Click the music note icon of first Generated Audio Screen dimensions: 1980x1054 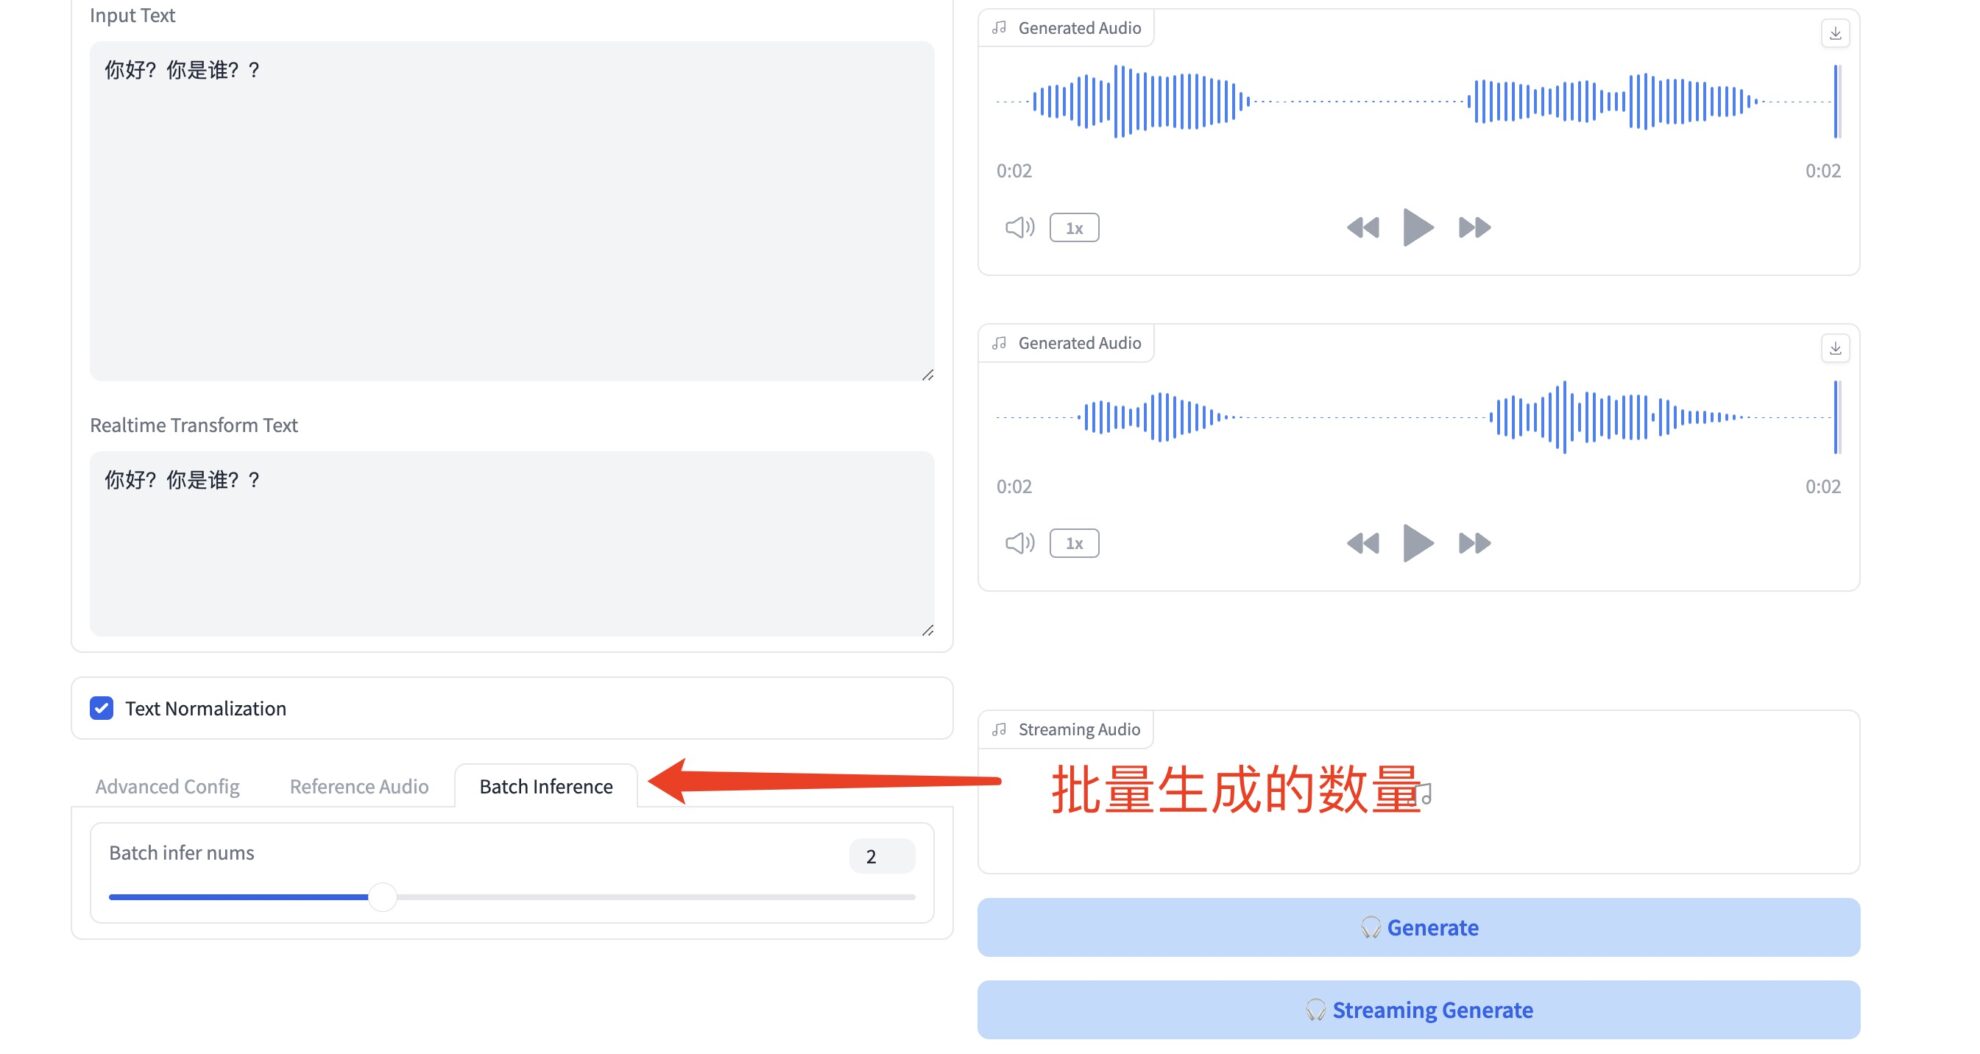pyautogui.click(x=999, y=28)
